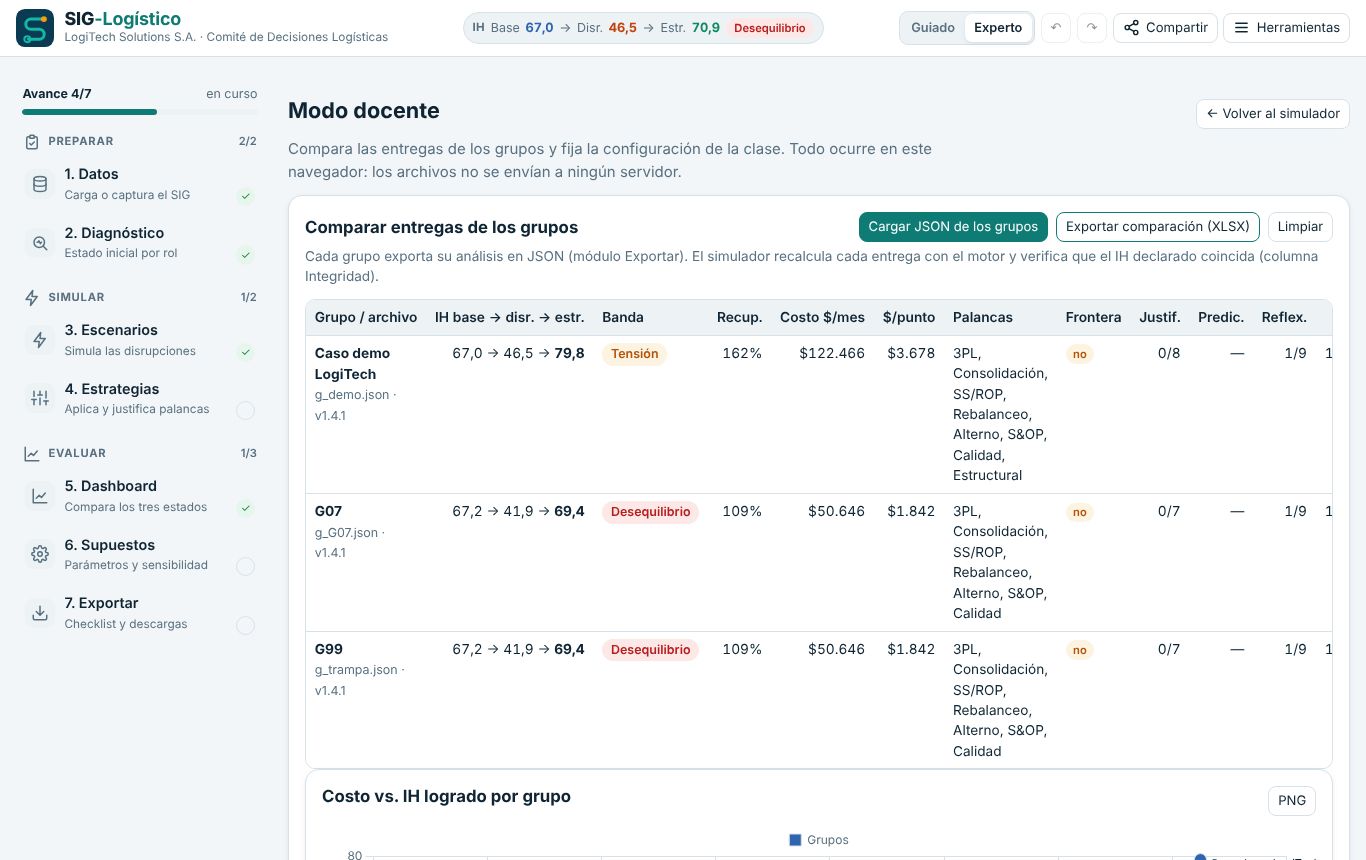Click the blue Grupos legend swatch
The image size is (1366, 860).
coord(795,840)
